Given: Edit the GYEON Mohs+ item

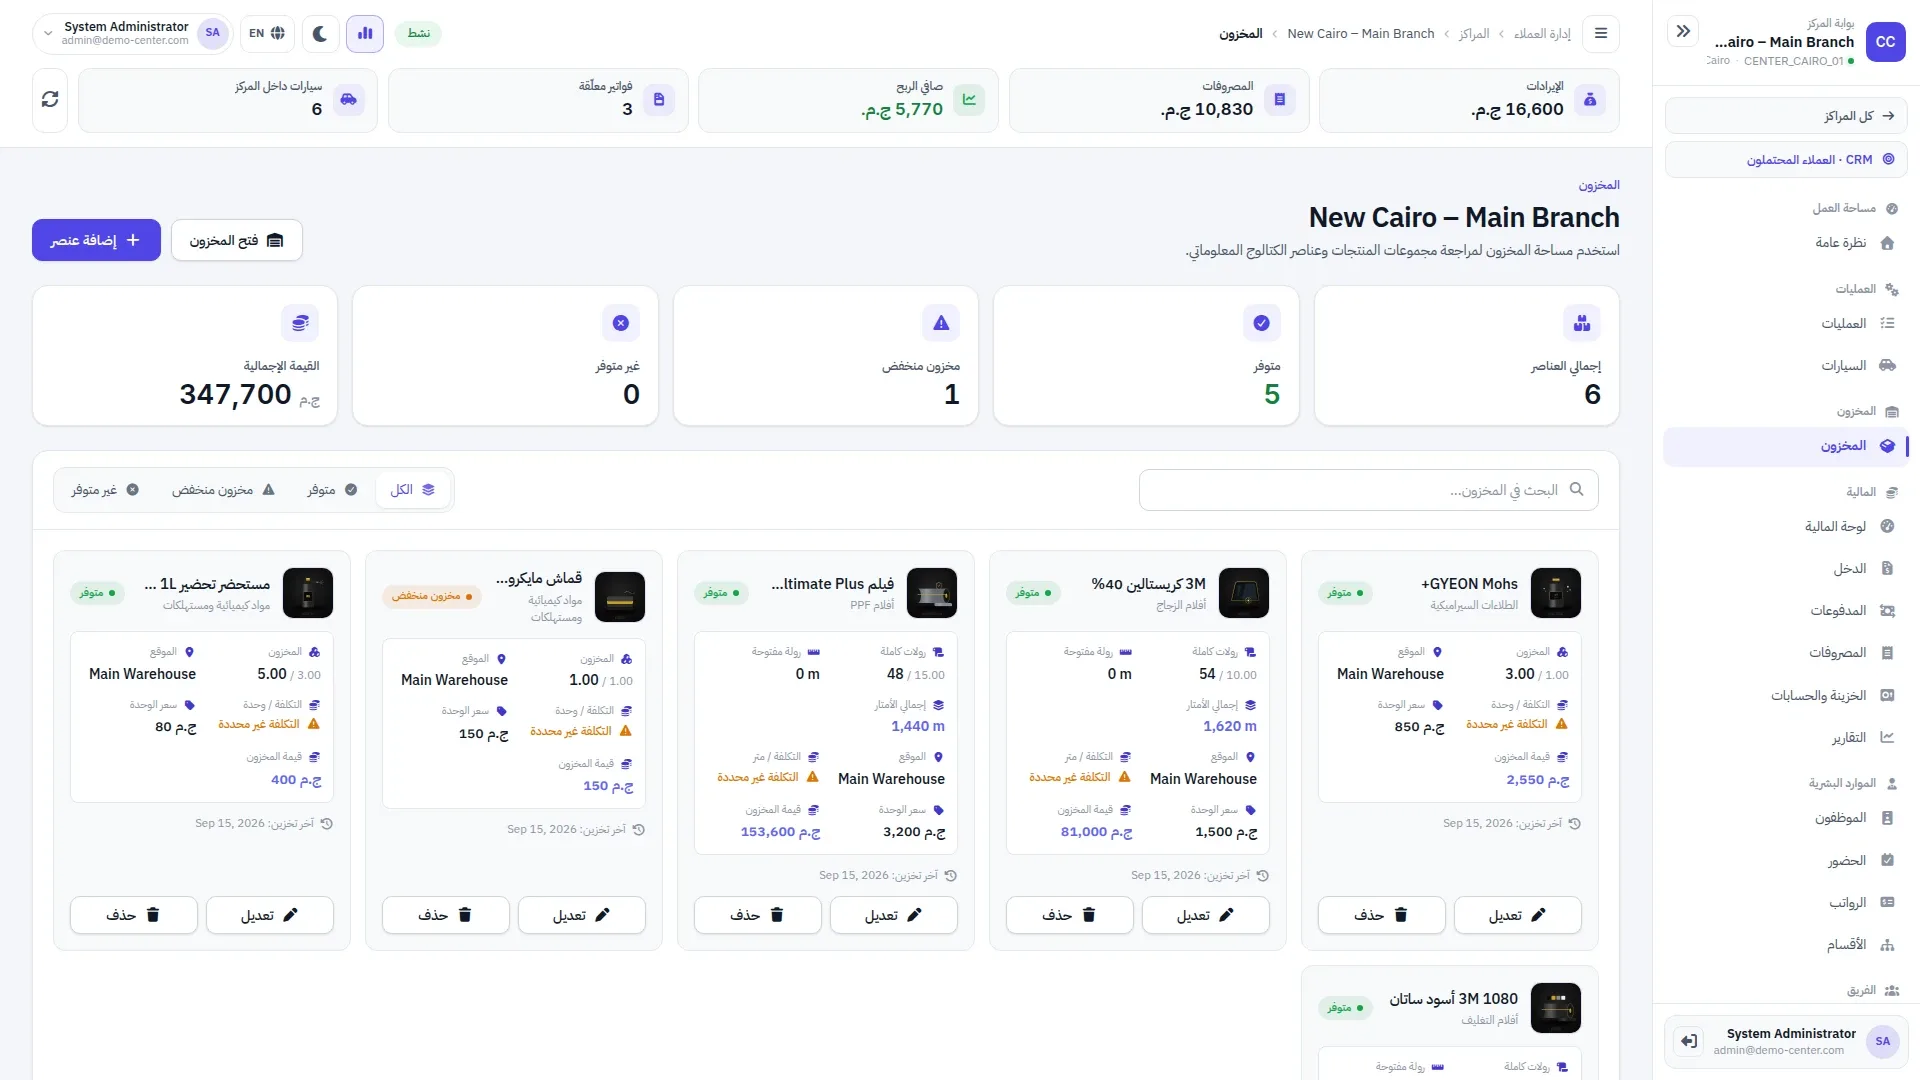Looking at the screenshot, I should (x=1517, y=915).
